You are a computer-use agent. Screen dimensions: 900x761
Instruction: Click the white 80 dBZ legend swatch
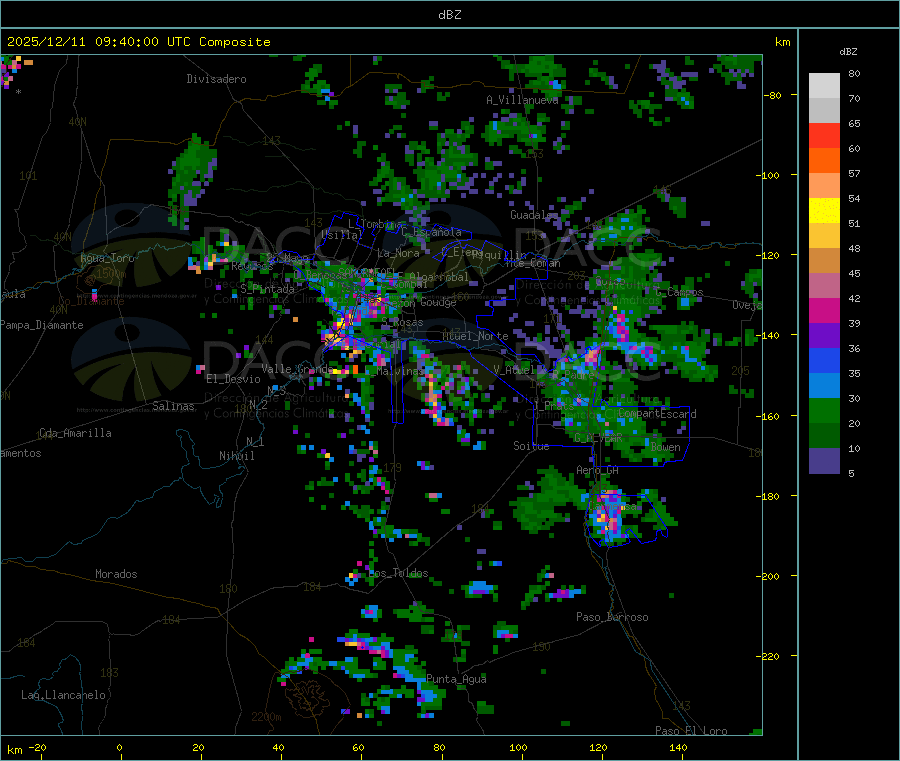pos(824,86)
